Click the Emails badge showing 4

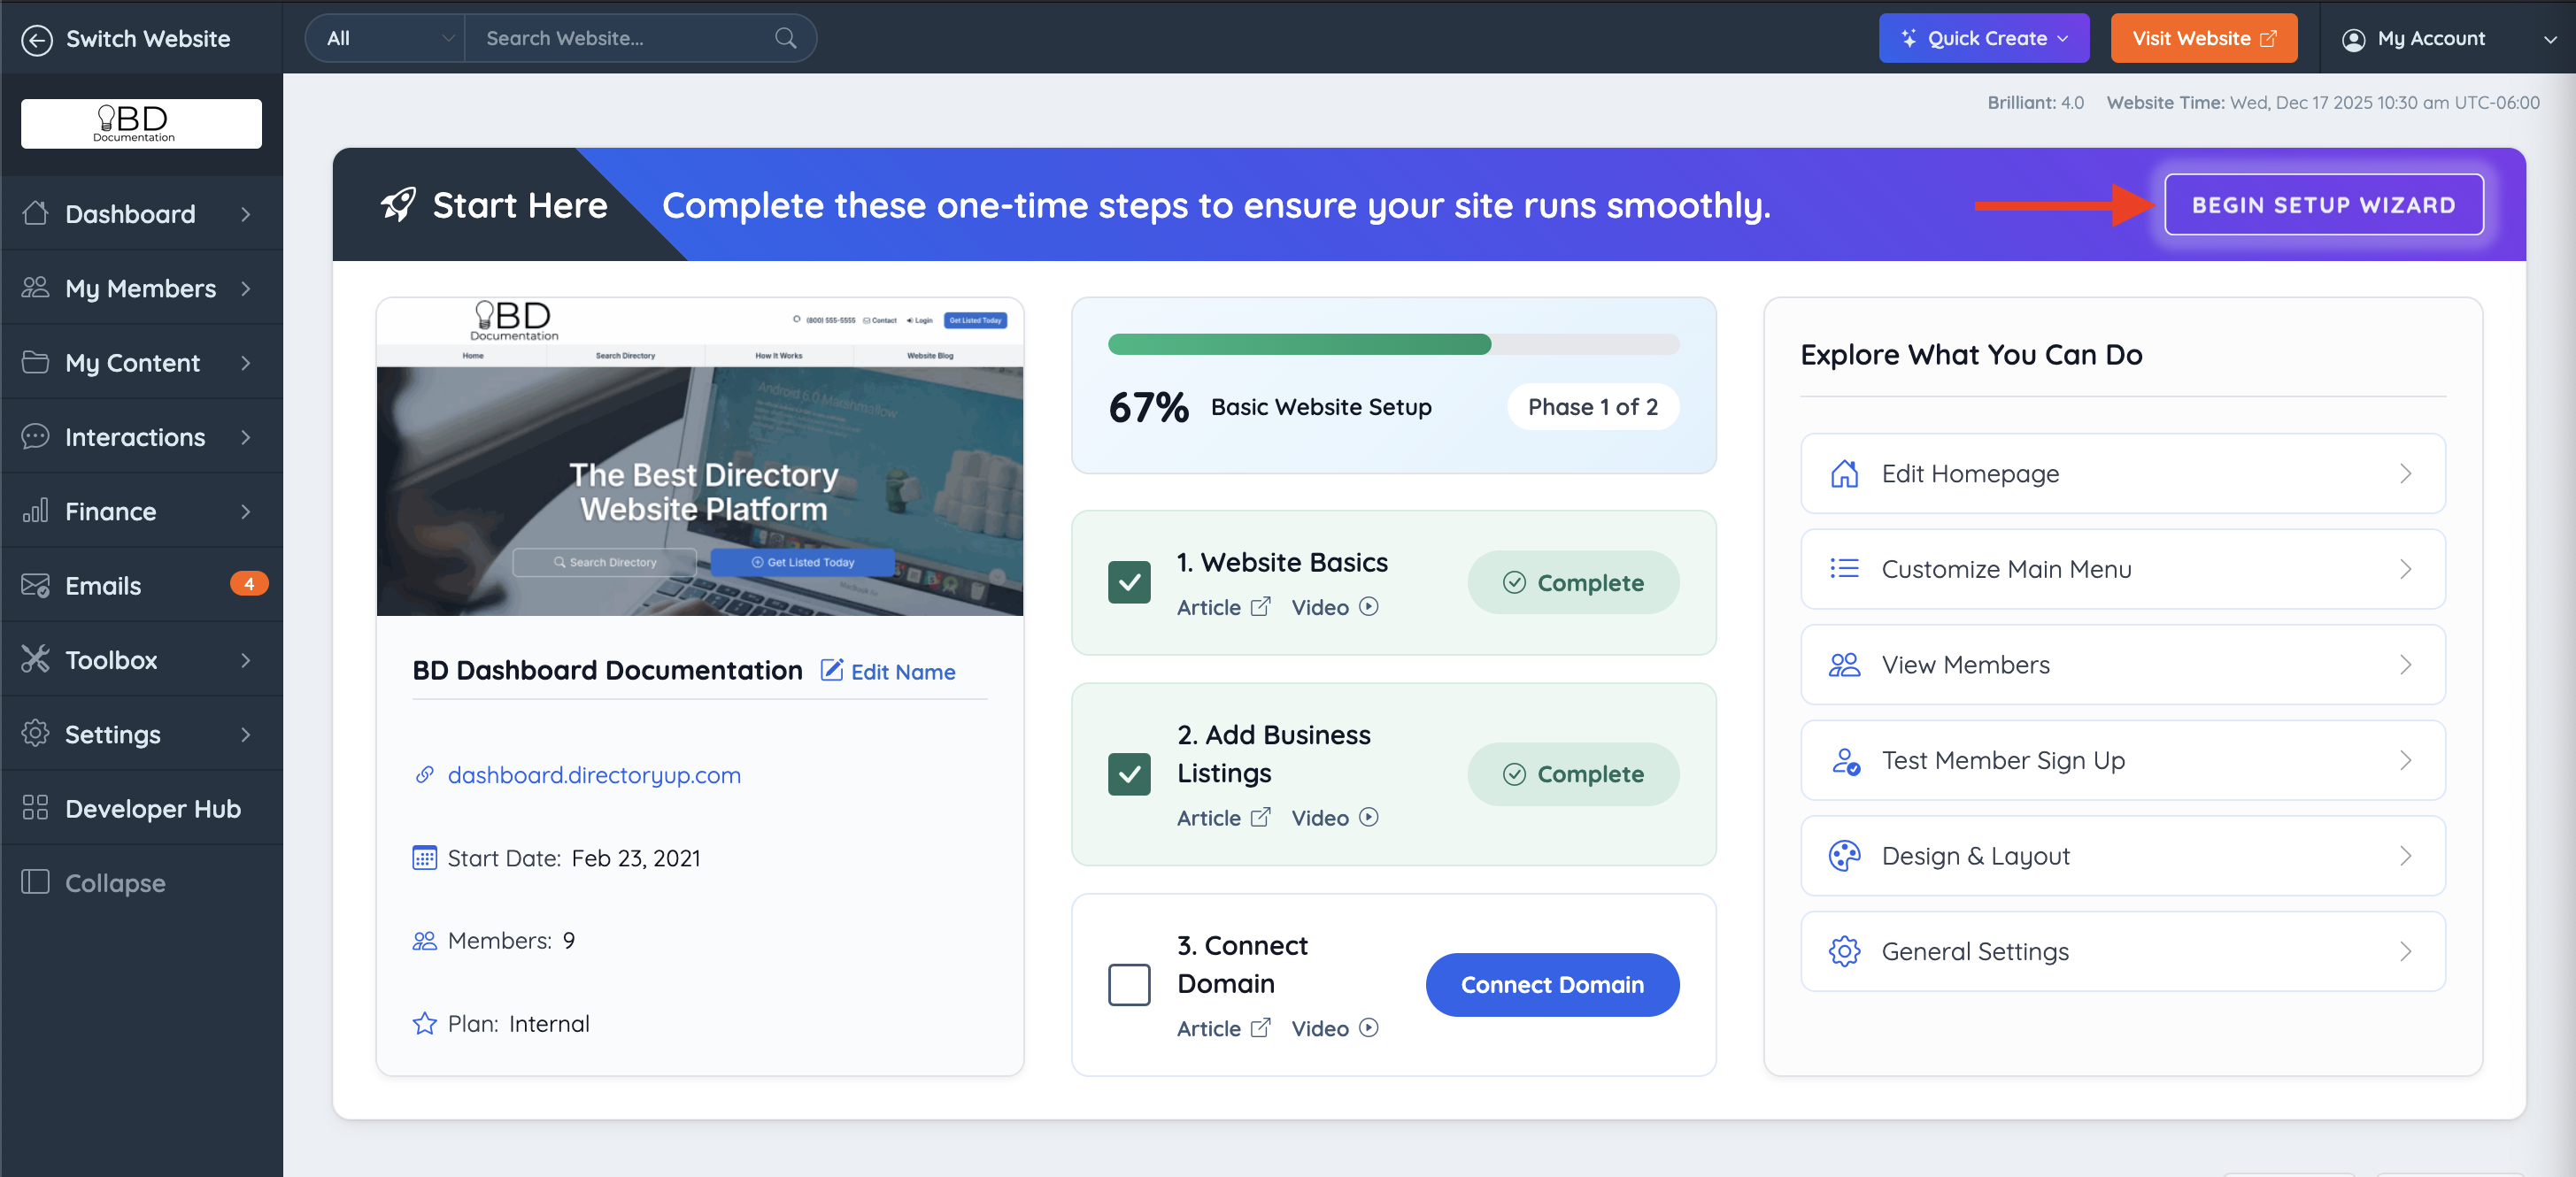(x=248, y=584)
